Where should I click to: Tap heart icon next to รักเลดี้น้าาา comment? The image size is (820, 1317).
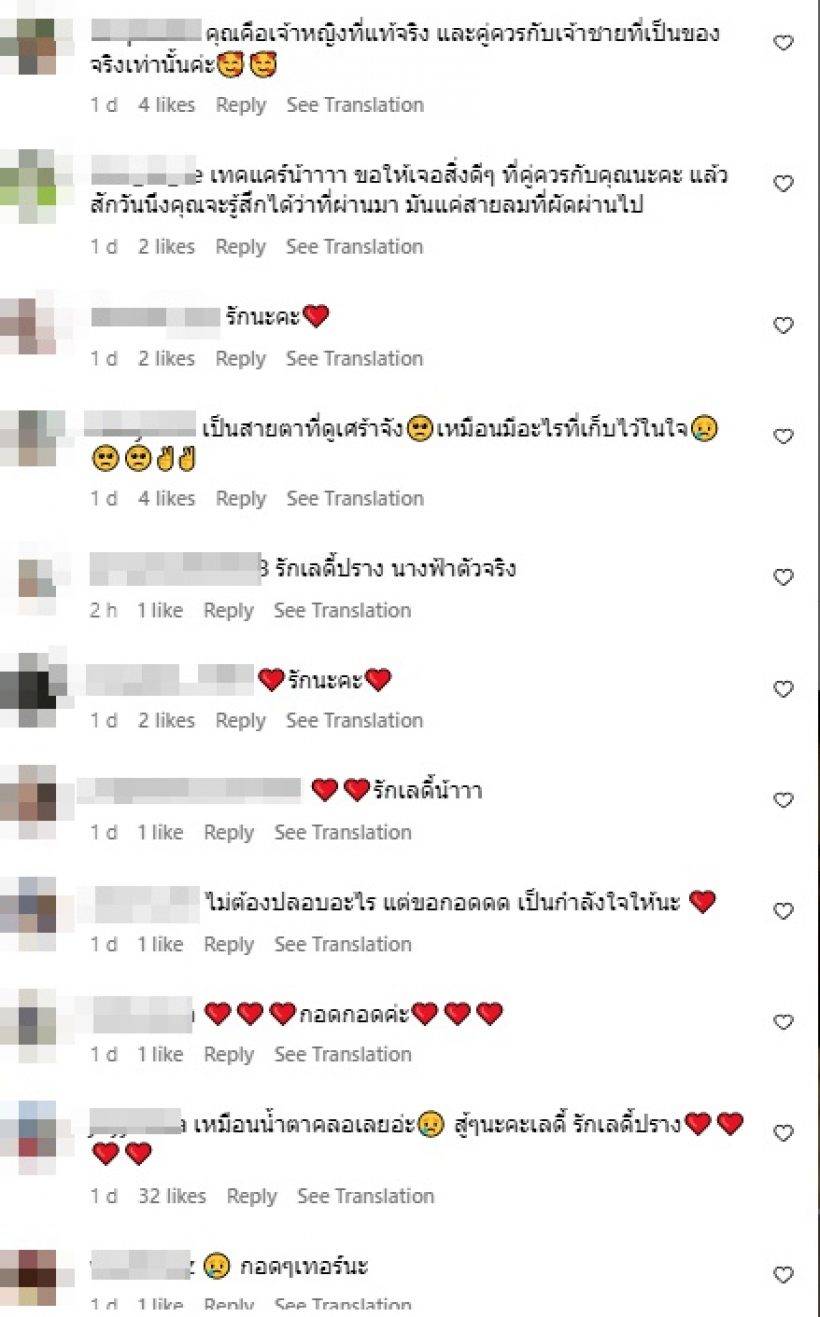click(x=784, y=800)
